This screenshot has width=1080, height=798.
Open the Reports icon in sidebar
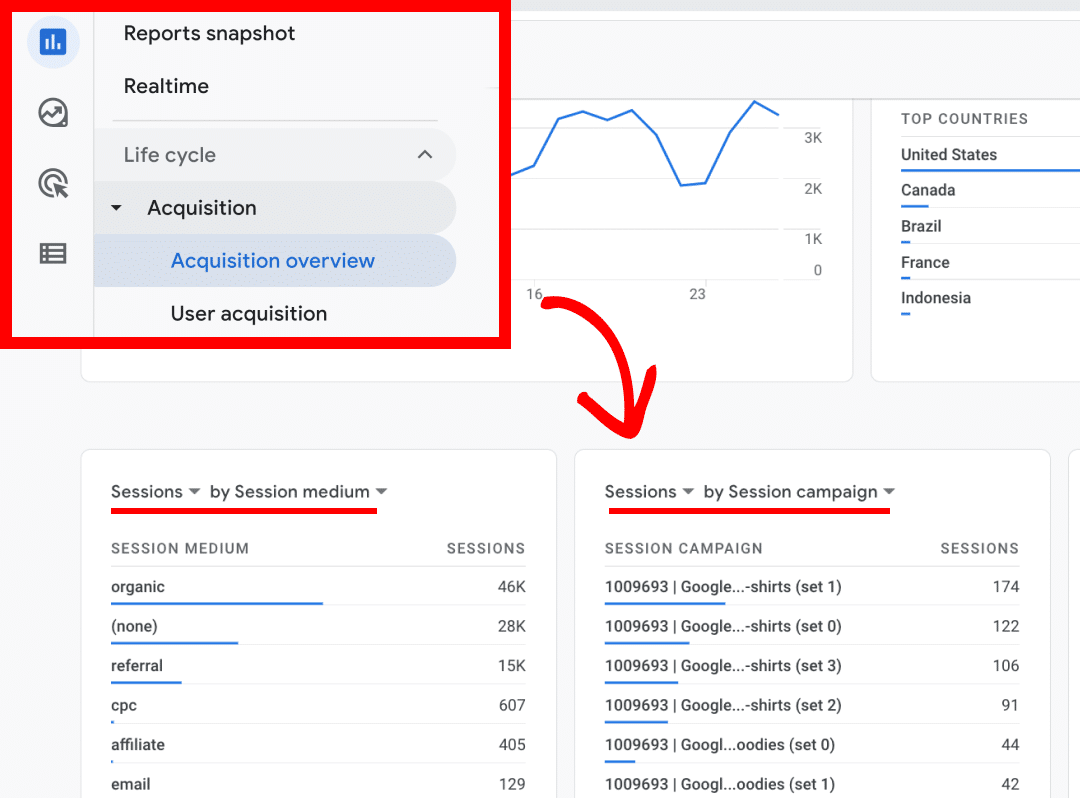(53, 42)
